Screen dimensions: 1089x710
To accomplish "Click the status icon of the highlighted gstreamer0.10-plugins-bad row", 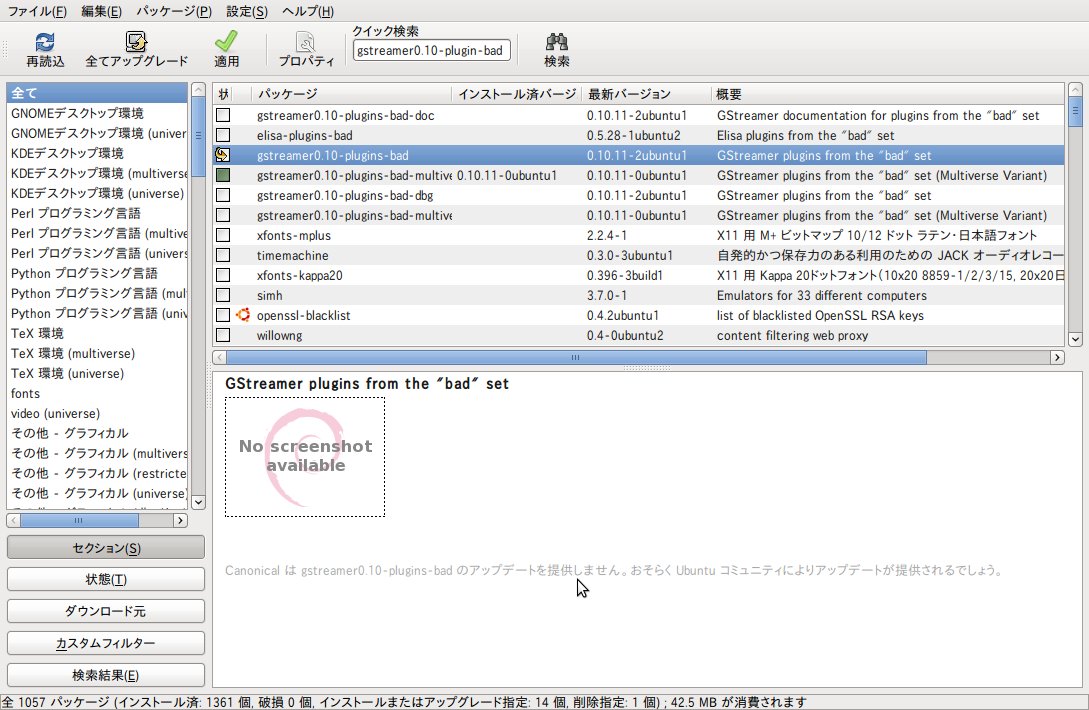I will pos(223,155).
